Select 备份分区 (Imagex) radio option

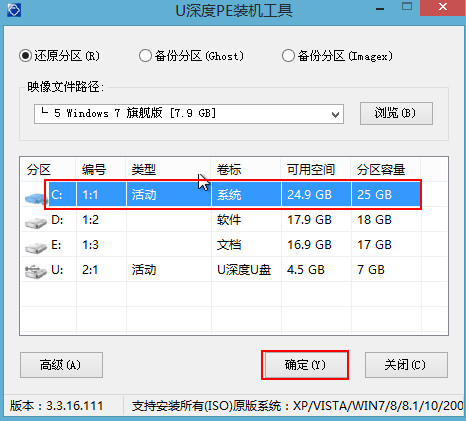coord(288,56)
